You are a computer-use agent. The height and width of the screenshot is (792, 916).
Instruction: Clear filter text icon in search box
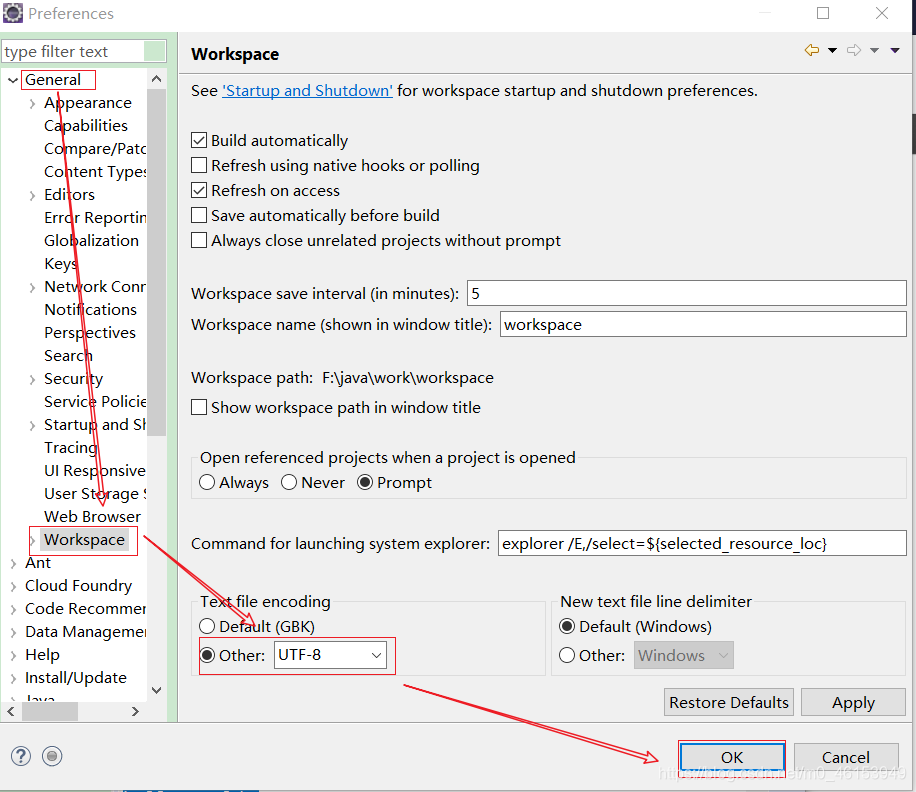154,51
